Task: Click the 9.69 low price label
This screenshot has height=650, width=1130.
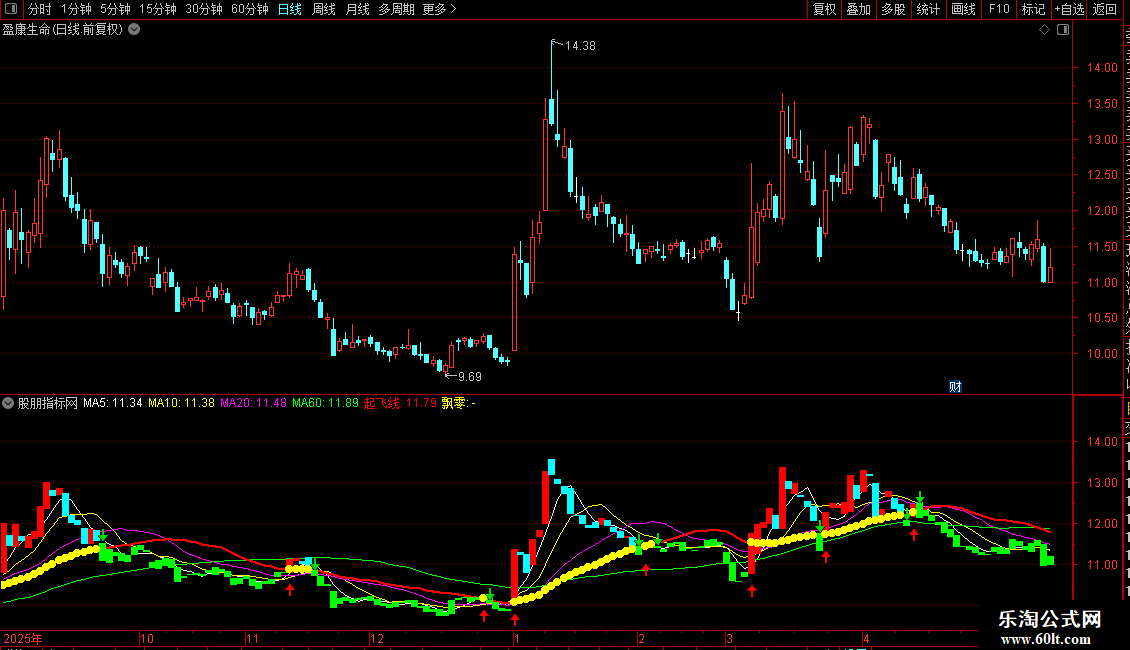Action: tap(470, 376)
